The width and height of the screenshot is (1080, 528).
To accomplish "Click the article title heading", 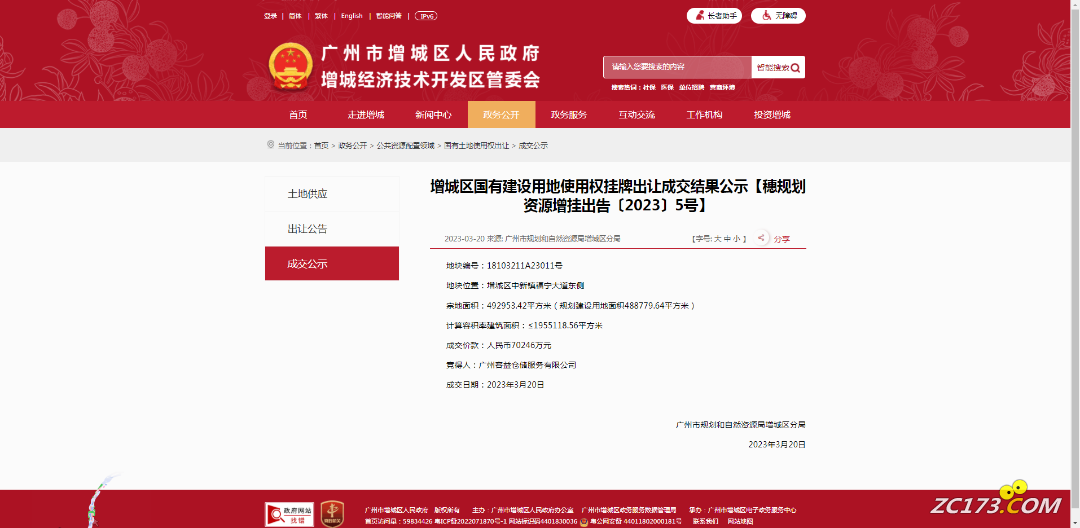I will click(x=618, y=196).
